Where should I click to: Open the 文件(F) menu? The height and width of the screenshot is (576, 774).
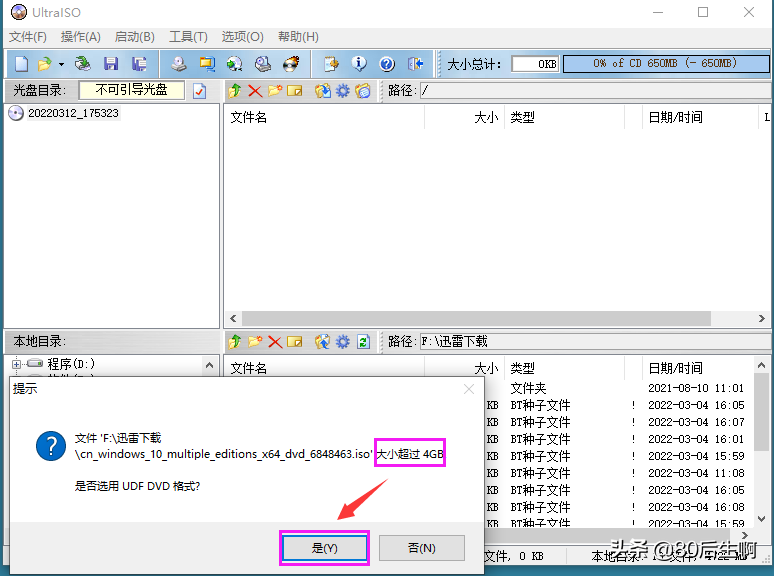(x=28, y=37)
